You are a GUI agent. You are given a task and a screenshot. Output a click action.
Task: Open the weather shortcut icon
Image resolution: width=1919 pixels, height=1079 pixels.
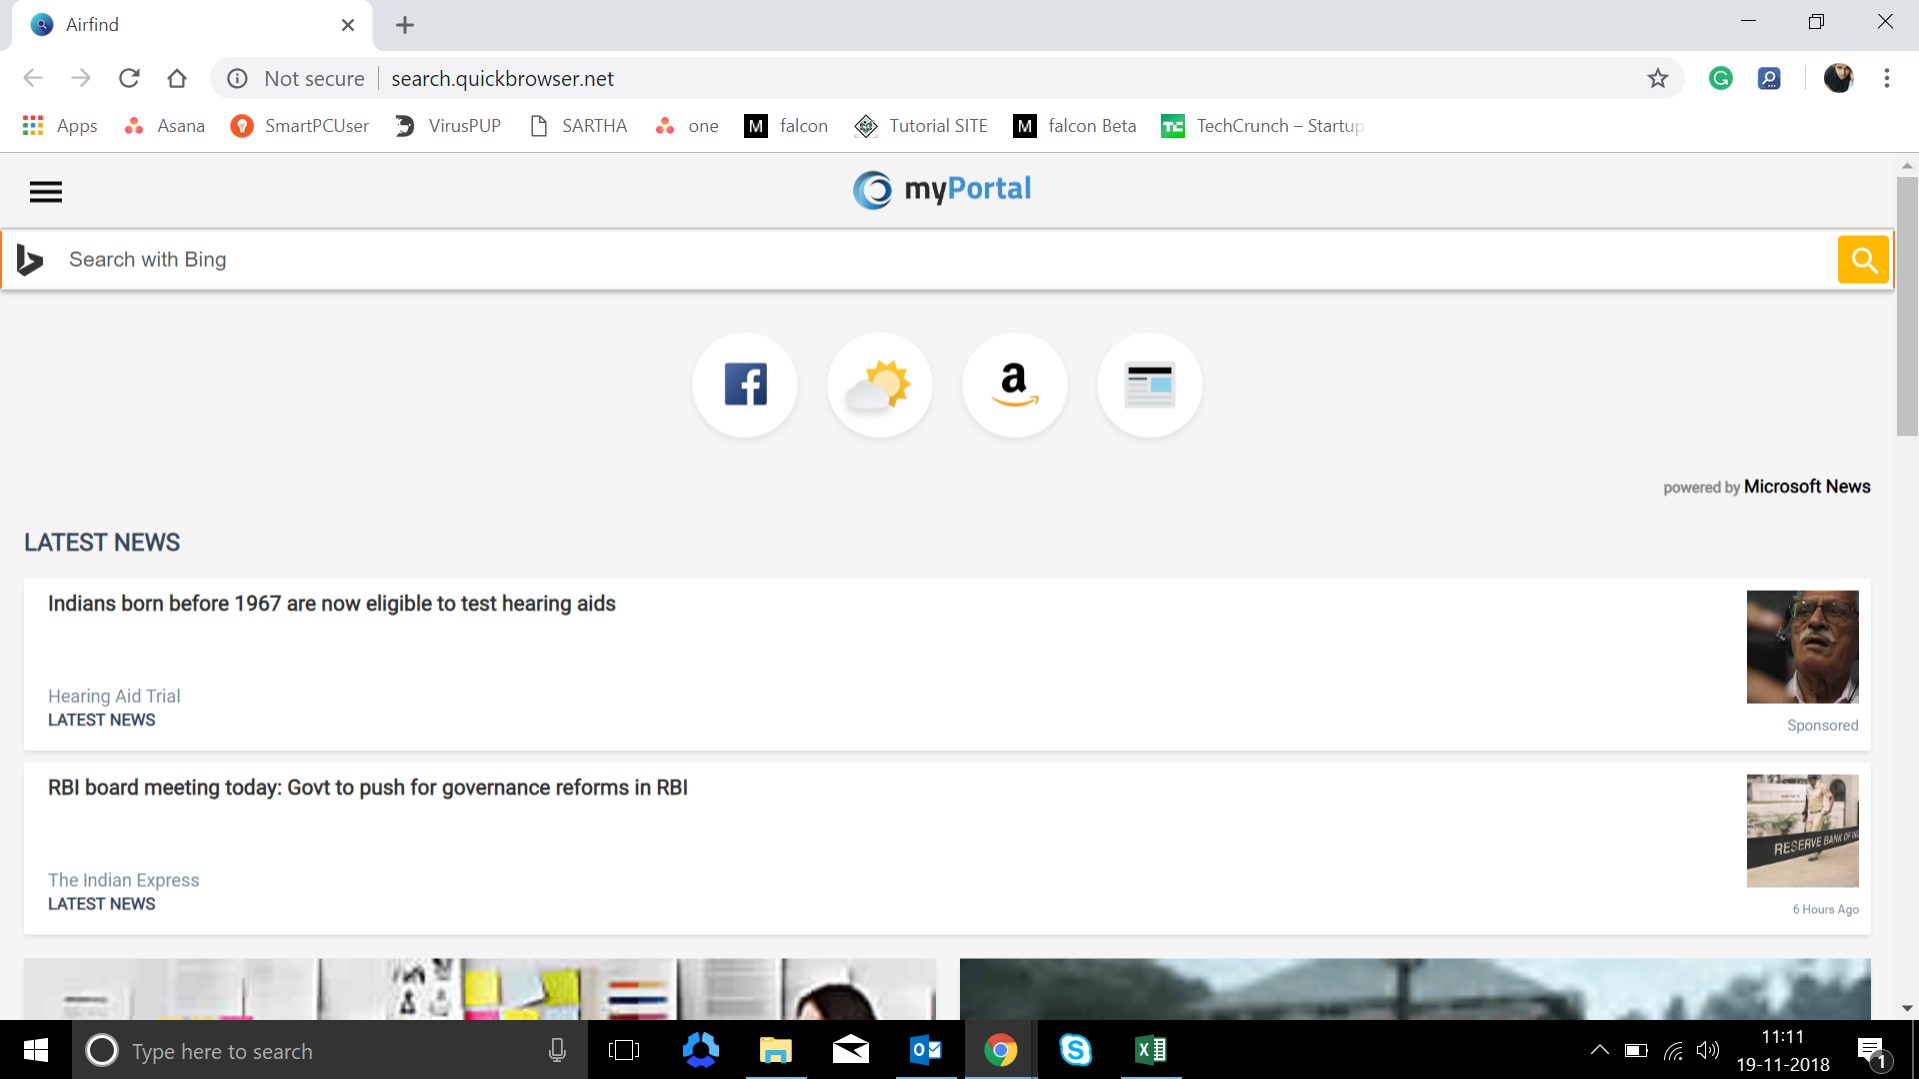coord(879,385)
